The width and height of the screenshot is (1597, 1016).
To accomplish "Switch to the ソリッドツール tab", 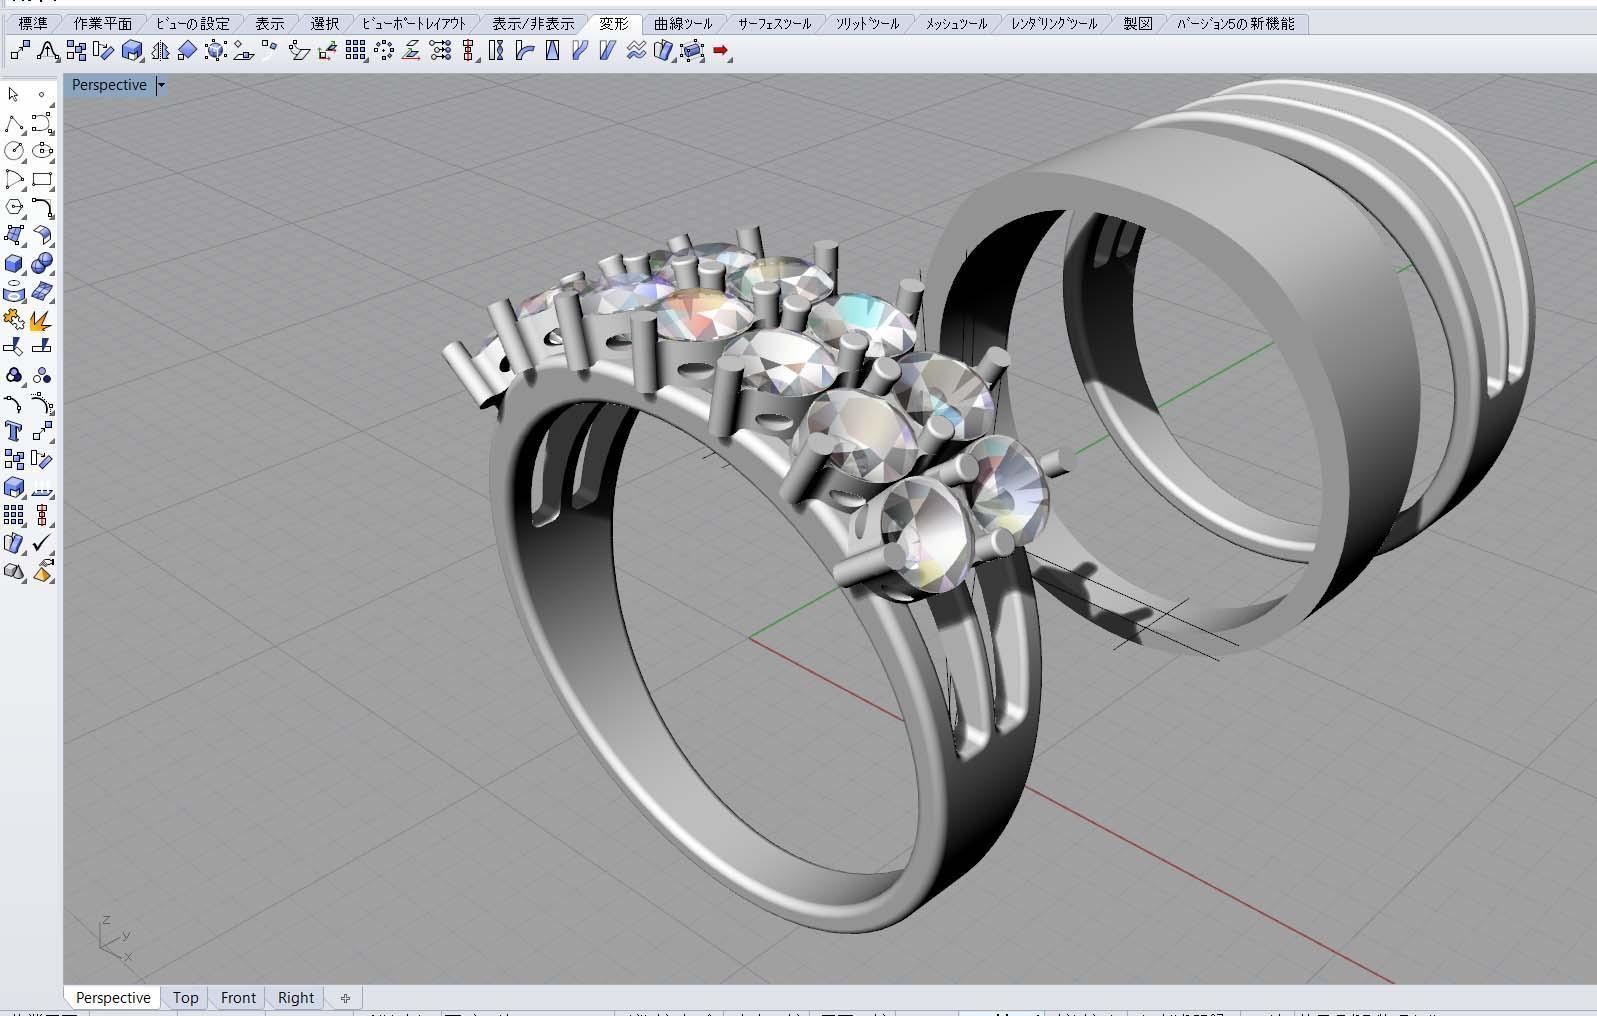I will [x=867, y=23].
